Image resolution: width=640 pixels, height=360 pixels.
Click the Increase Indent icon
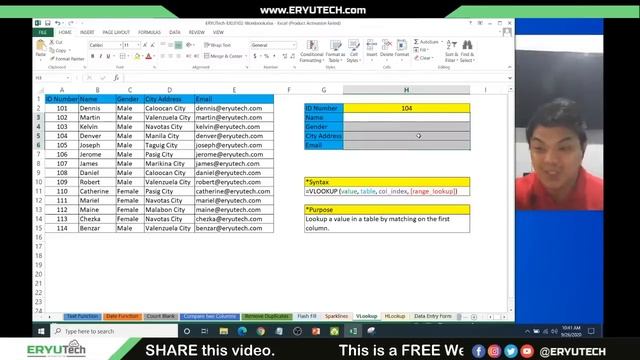pyautogui.click(x=196, y=56)
